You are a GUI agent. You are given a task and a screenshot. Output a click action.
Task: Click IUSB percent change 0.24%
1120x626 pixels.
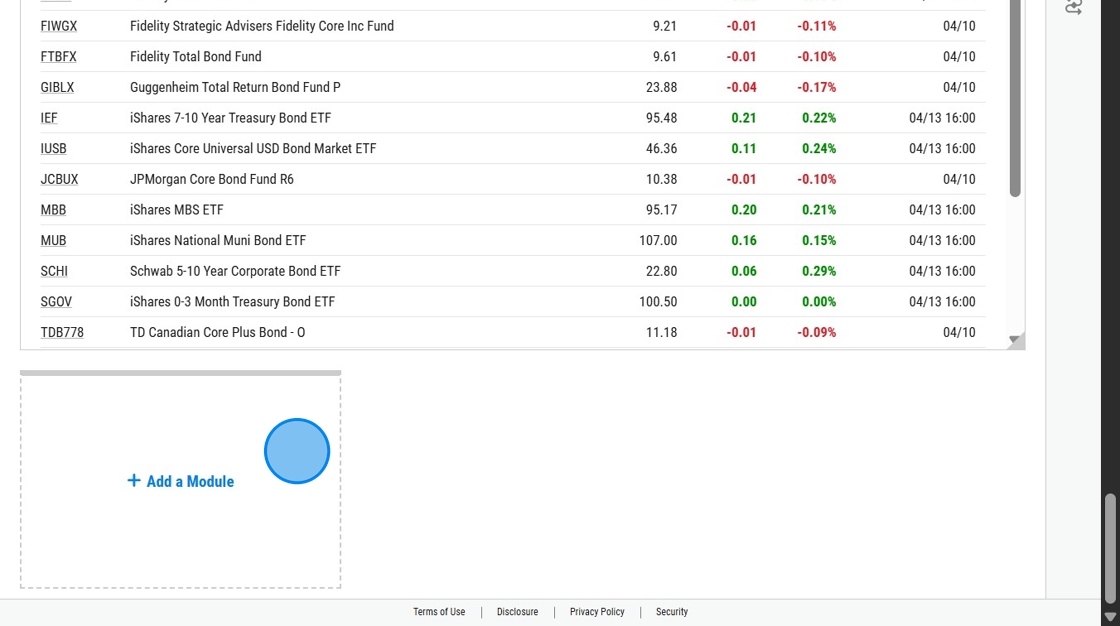[819, 149]
